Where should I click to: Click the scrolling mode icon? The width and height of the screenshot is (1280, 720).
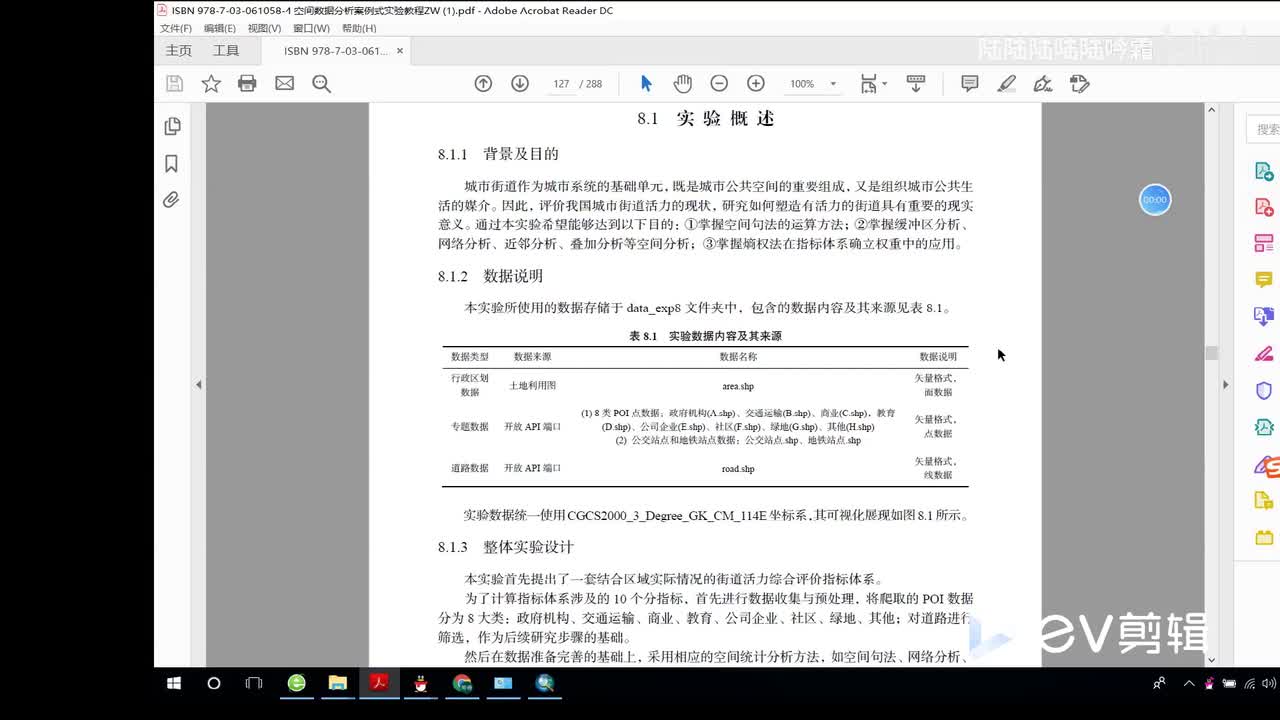click(x=915, y=84)
